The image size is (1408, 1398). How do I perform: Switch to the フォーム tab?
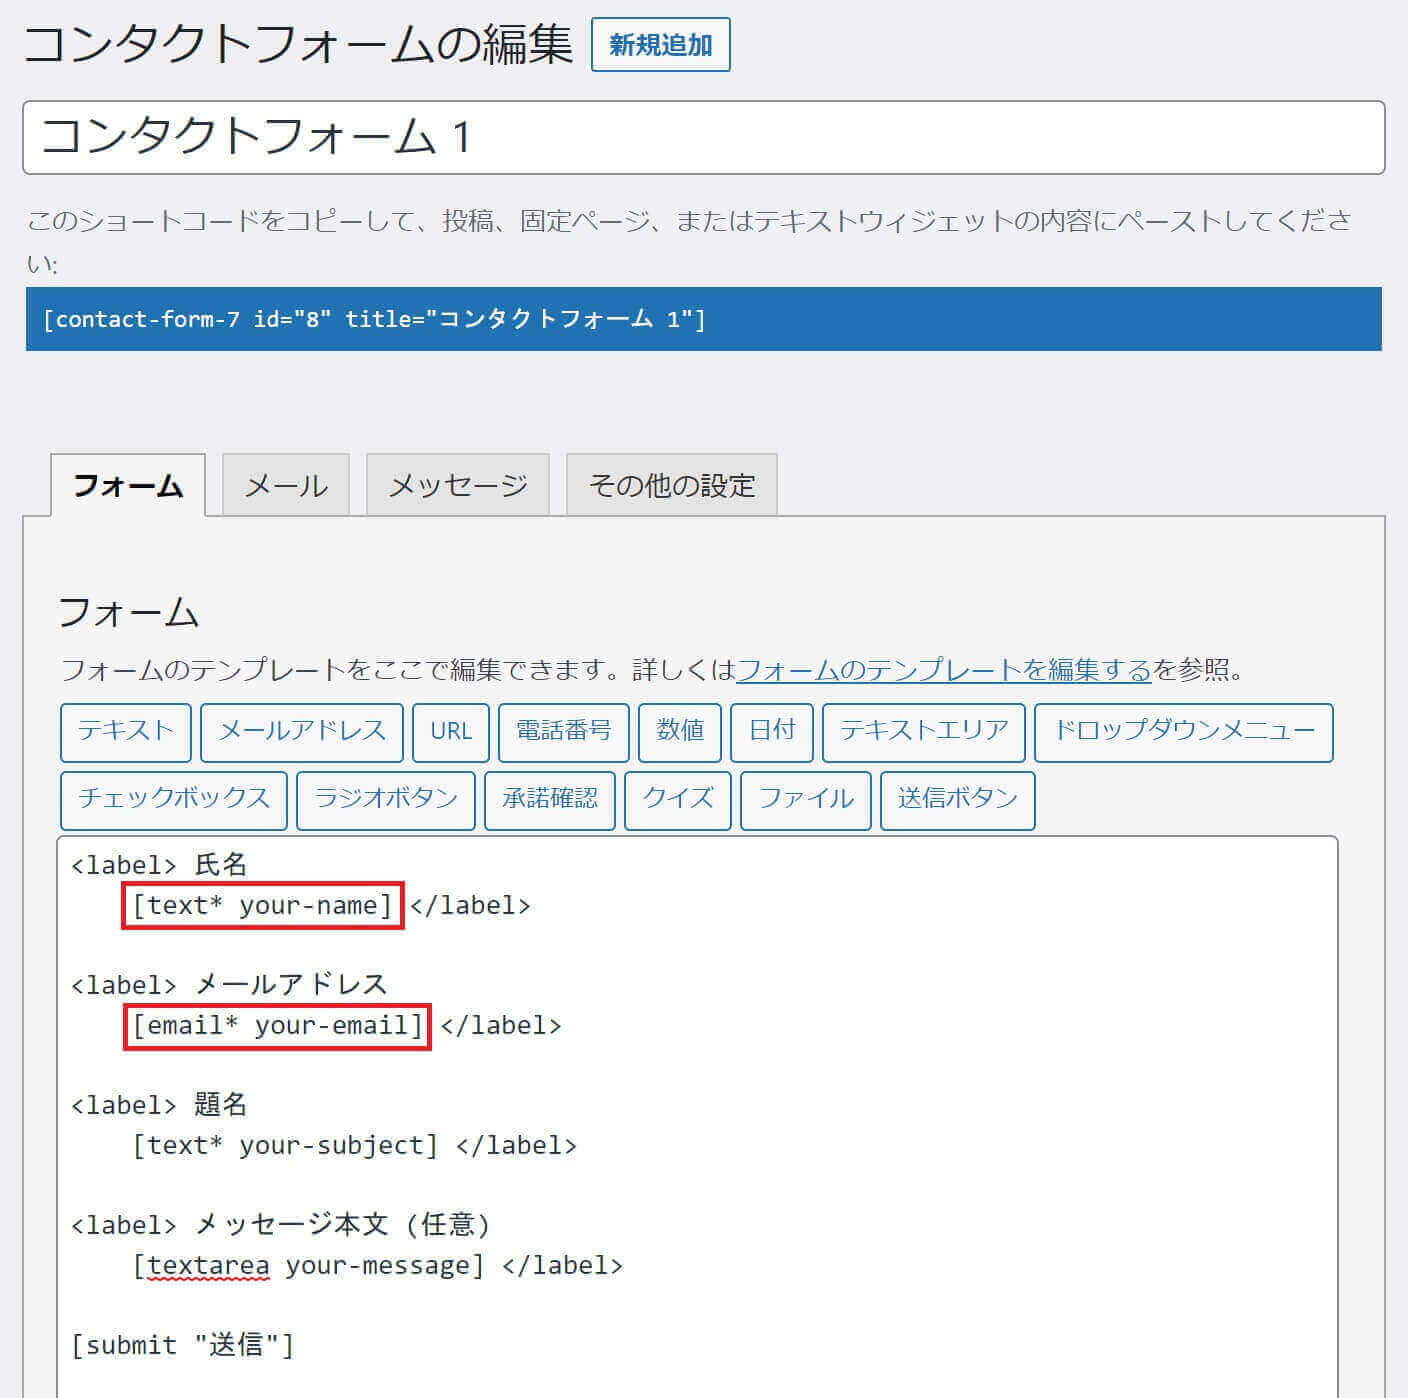(128, 486)
